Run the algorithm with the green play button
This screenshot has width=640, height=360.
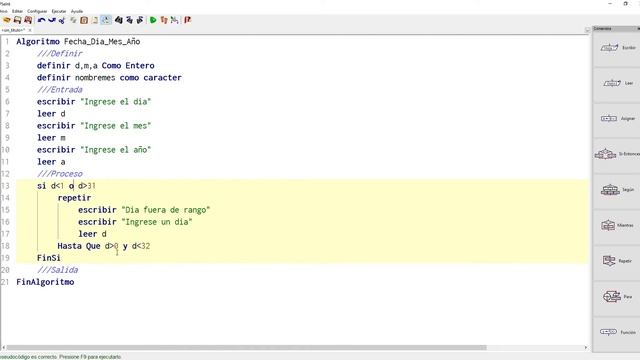[153, 20]
